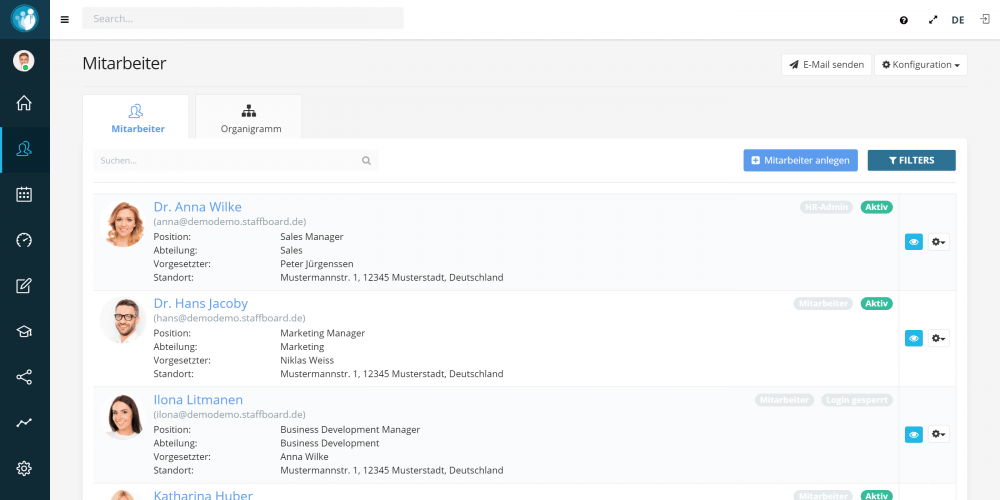Click the 'Peter Jürgenssen' supervisor text
The width and height of the screenshot is (1000, 500).
pyautogui.click(x=317, y=263)
